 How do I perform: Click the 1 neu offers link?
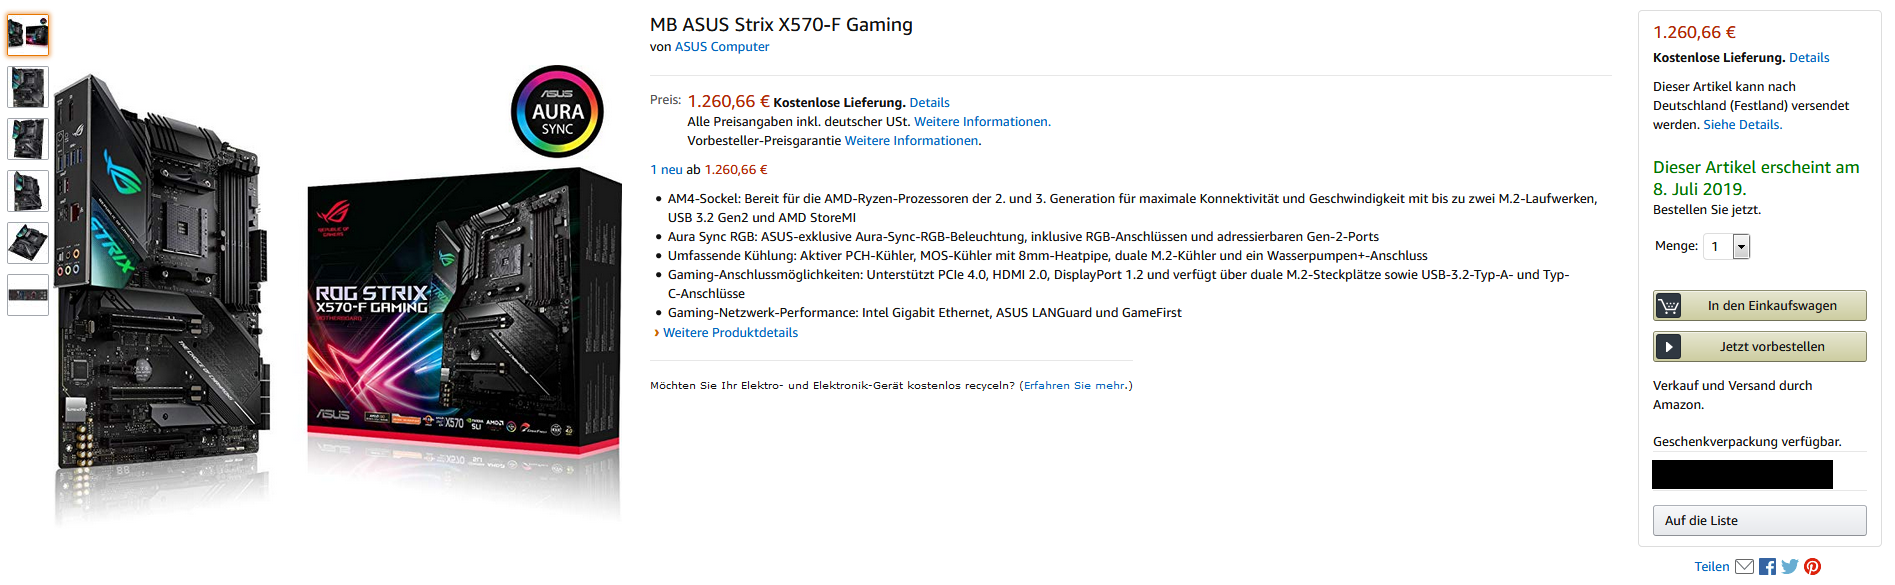coord(665,169)
